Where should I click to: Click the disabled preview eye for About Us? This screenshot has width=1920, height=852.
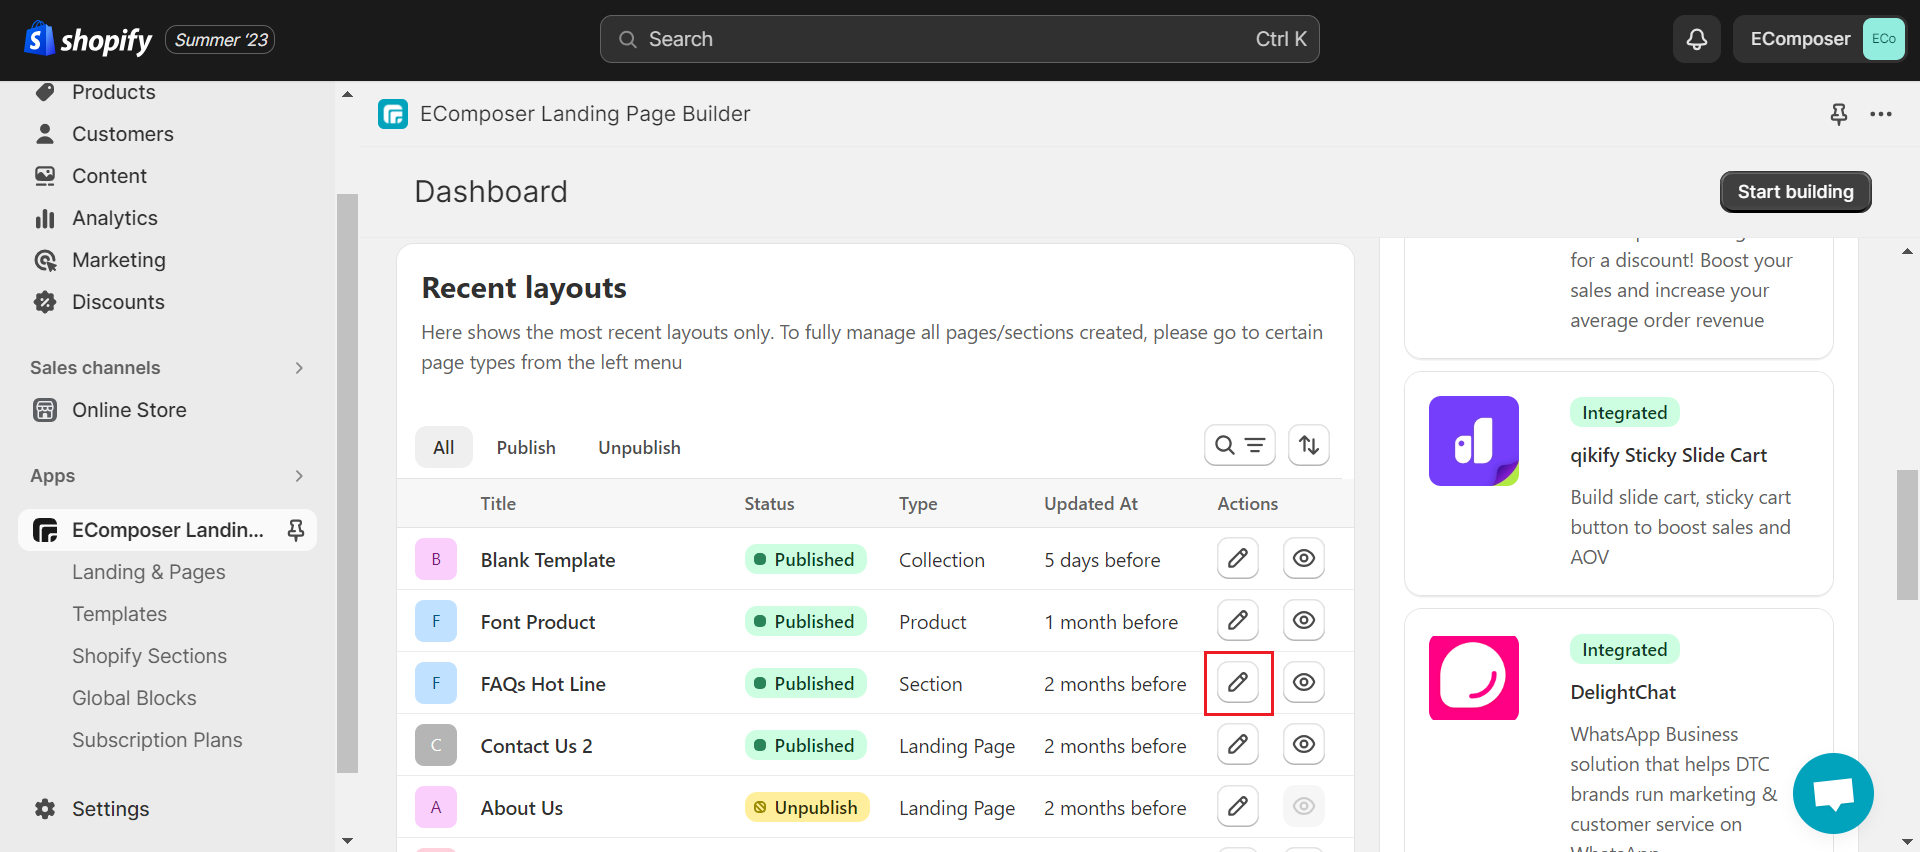pyautogui.click(x=1304, y=806)
